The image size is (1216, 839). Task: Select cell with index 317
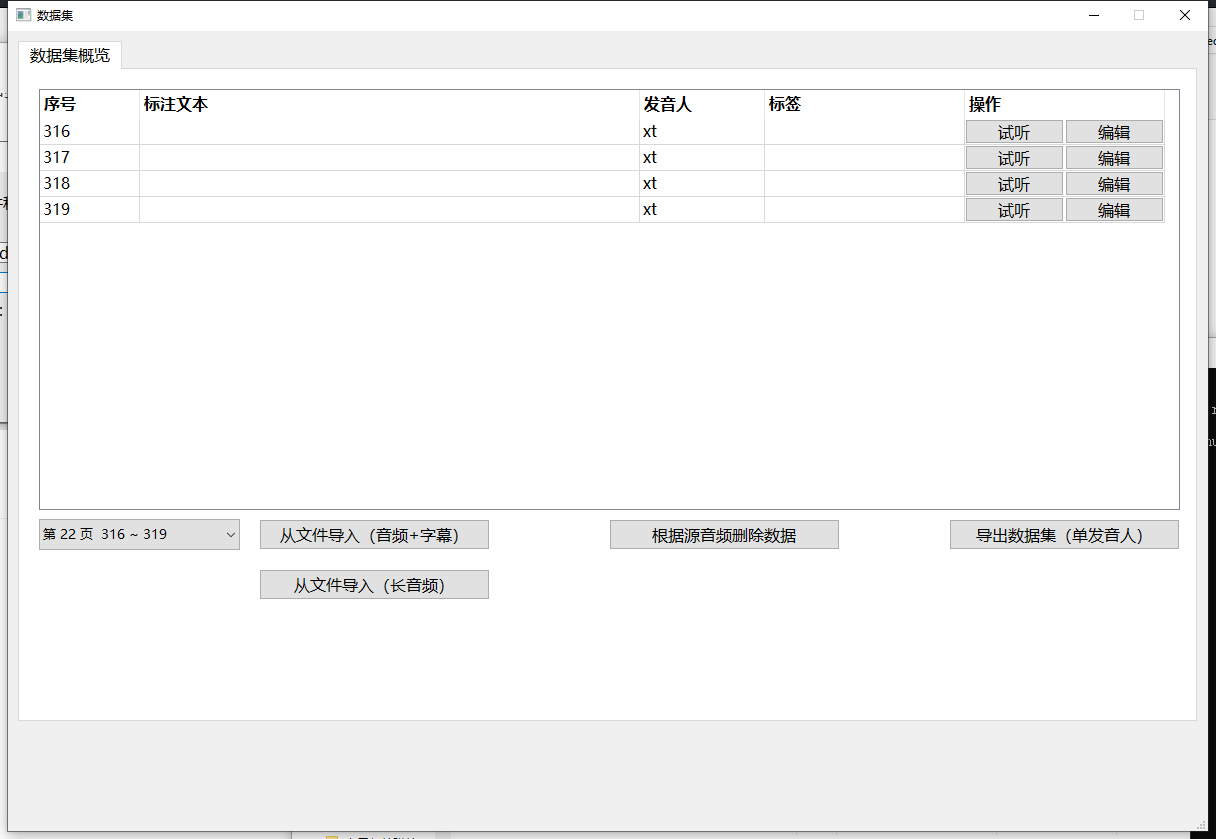(x=90, y=157)
